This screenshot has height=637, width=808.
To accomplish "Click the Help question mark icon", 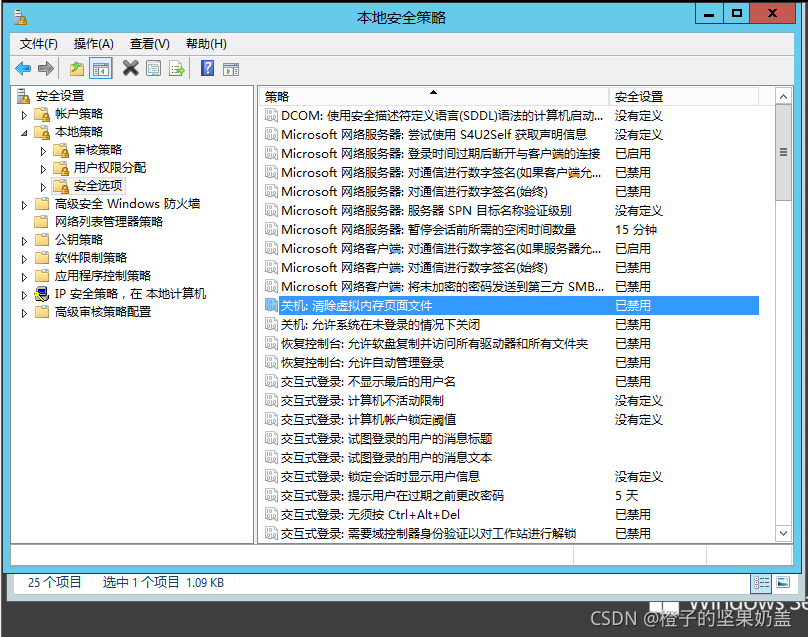I will [207, 68].
